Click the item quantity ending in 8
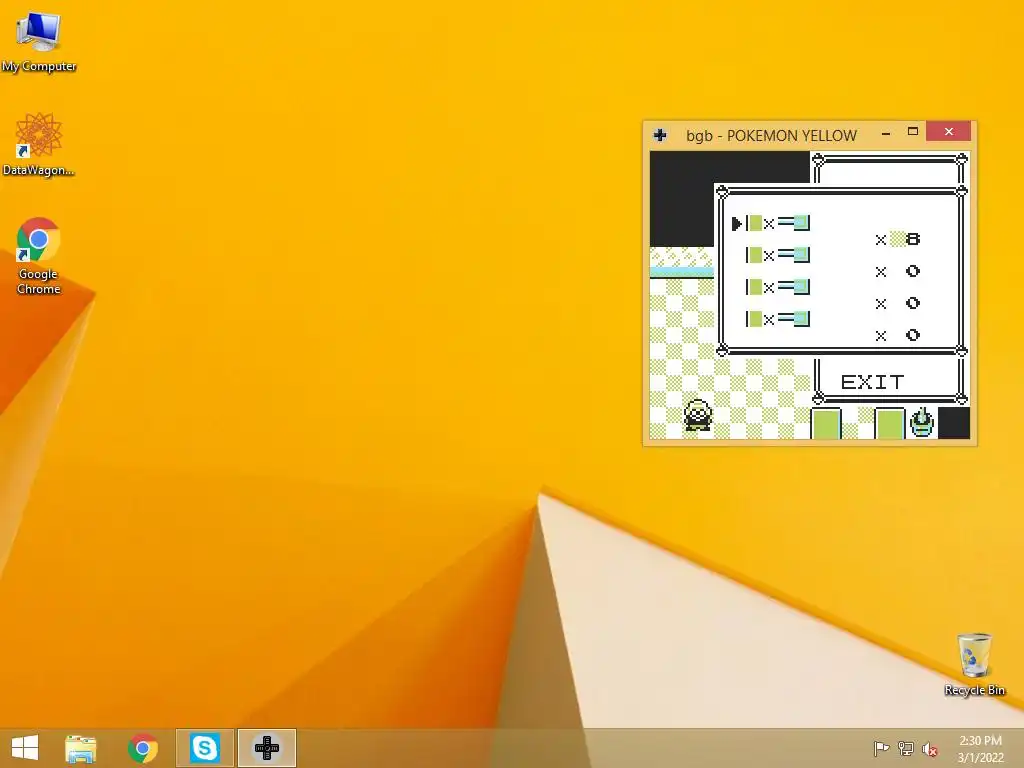 (898, 239)
